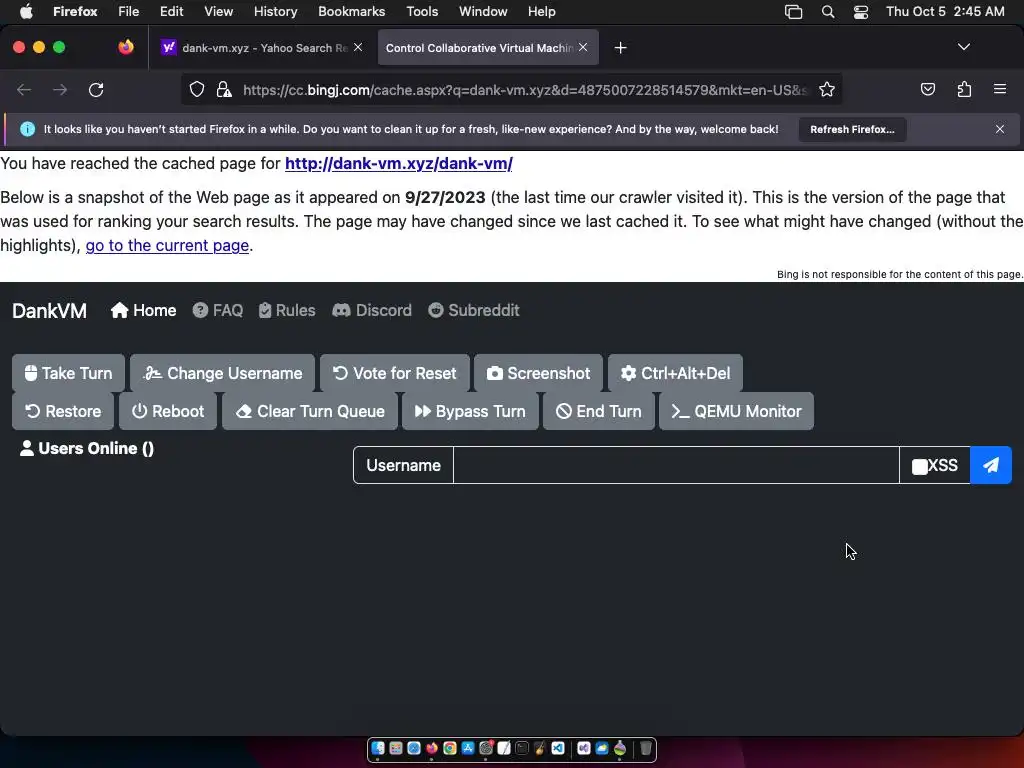Expand the list all tabs chevron
Screen dimensions: 1024x768
(x=963, y=47)
